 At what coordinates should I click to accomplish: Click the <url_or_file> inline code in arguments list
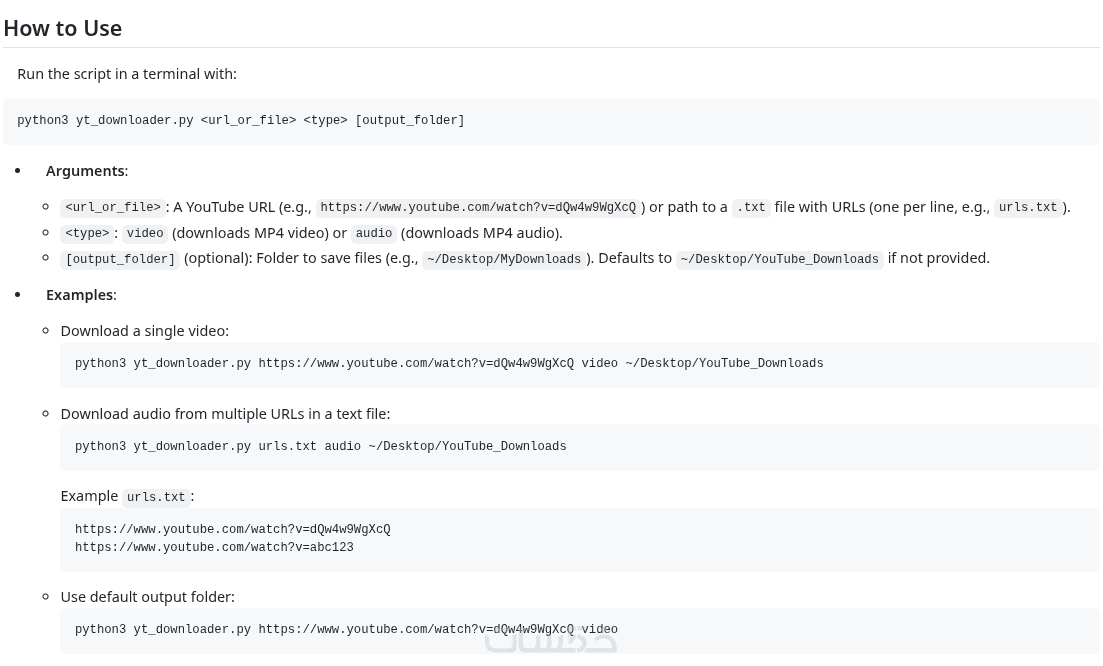click(x=113, y=208)
